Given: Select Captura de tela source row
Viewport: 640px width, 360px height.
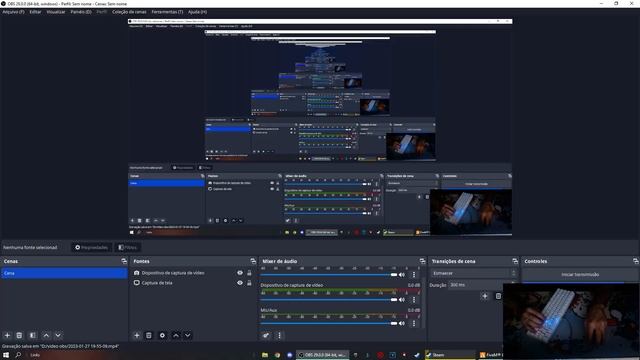Looking at the screenshot, I should pos(192,282).
